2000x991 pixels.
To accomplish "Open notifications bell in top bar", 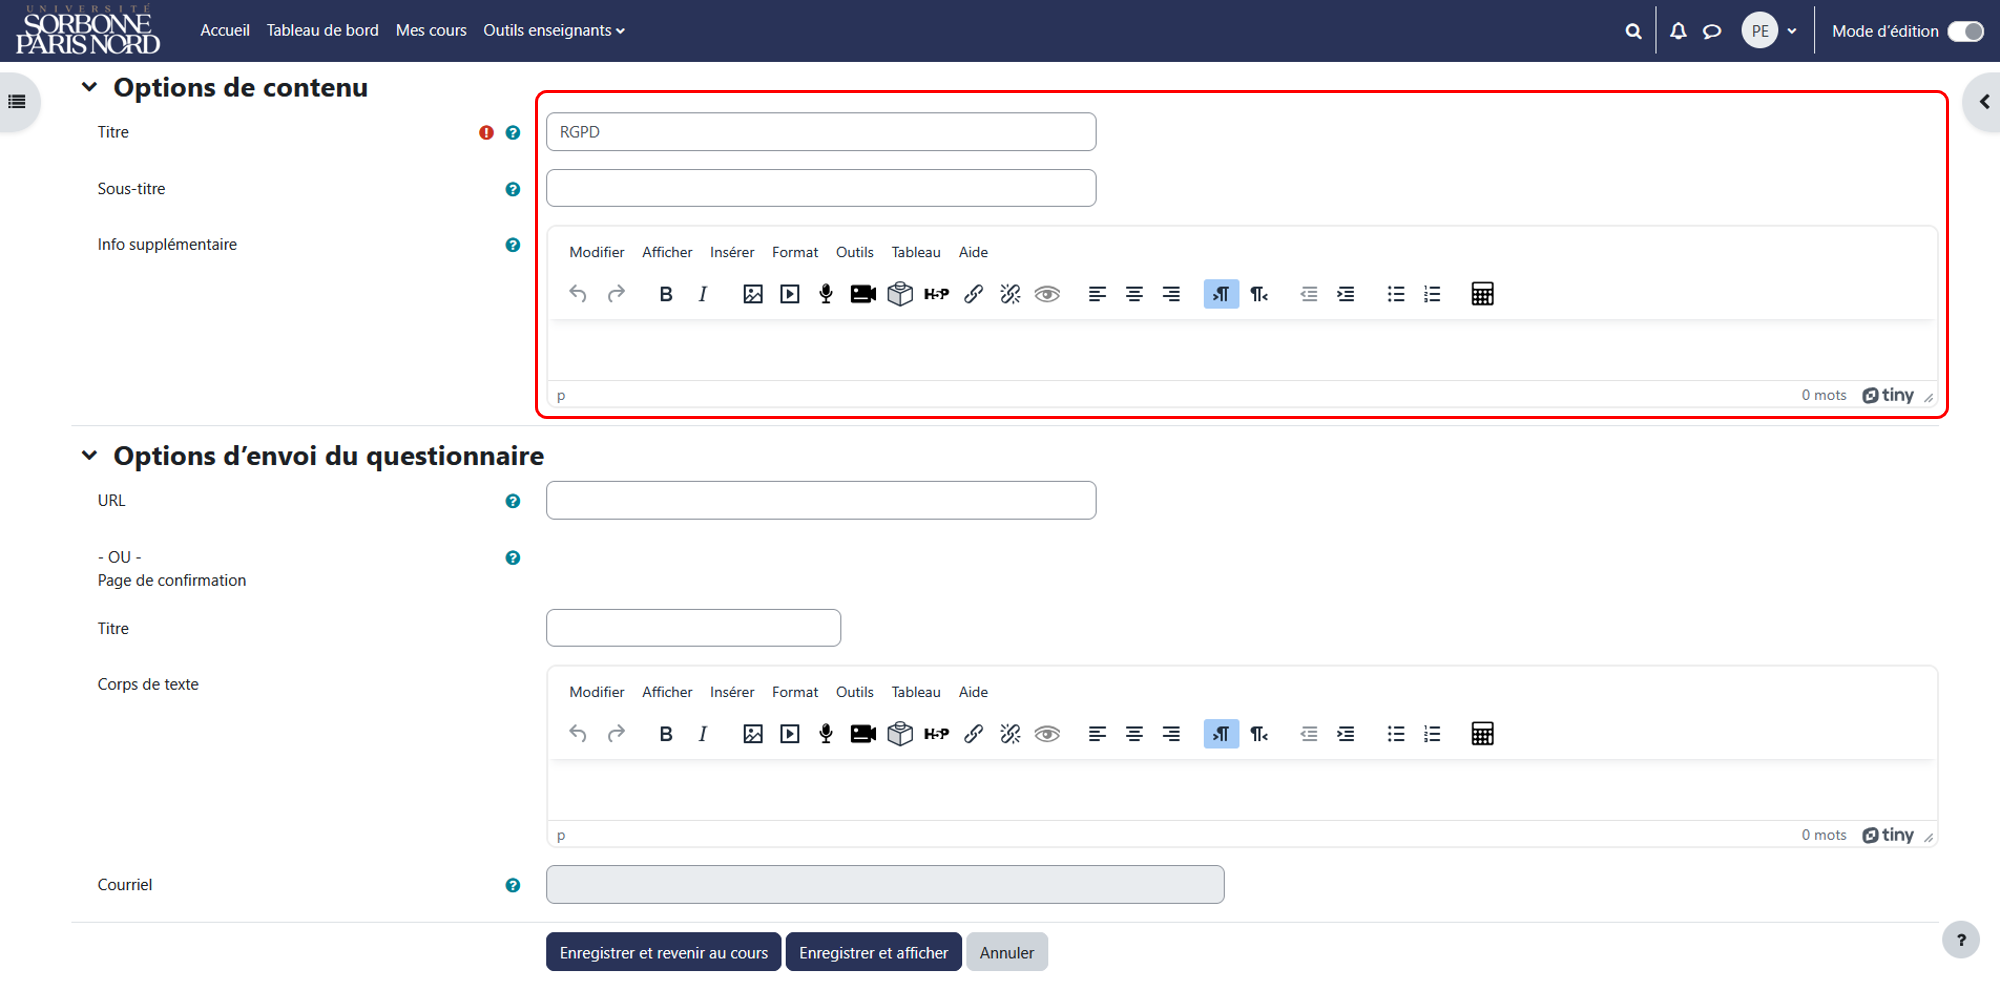I will (x=1678, y=31).
